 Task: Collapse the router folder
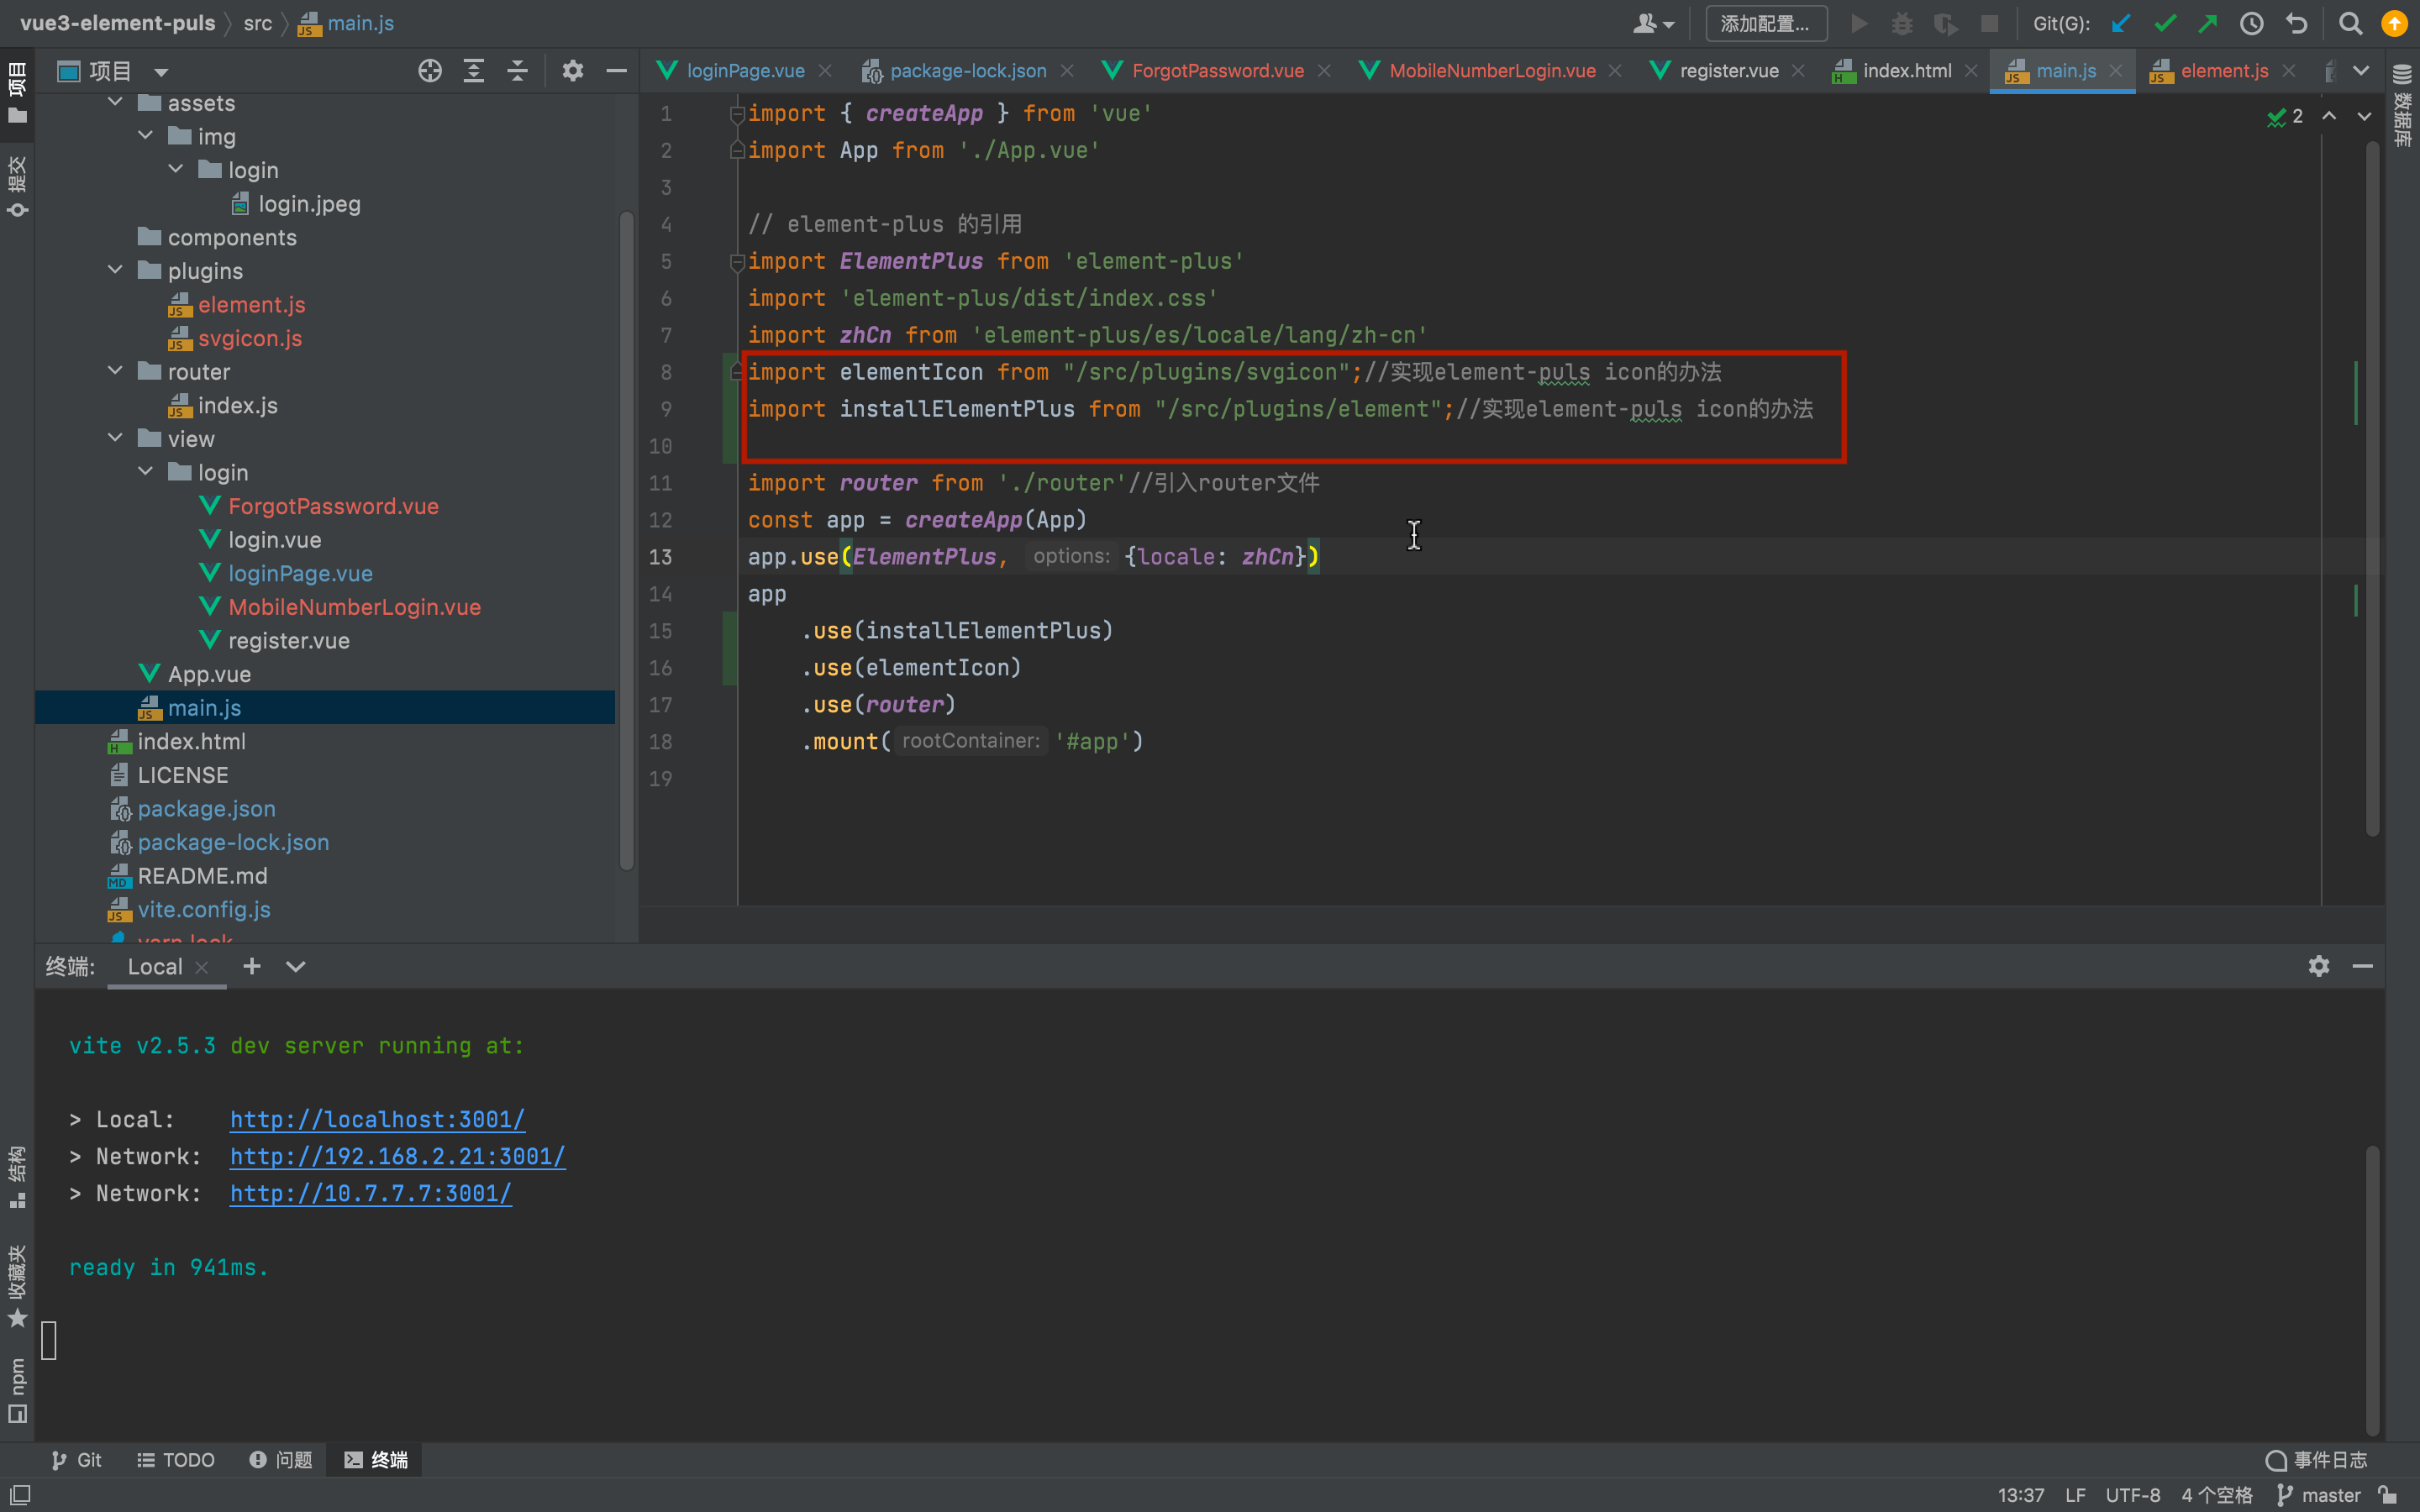(x=116, y=371)
